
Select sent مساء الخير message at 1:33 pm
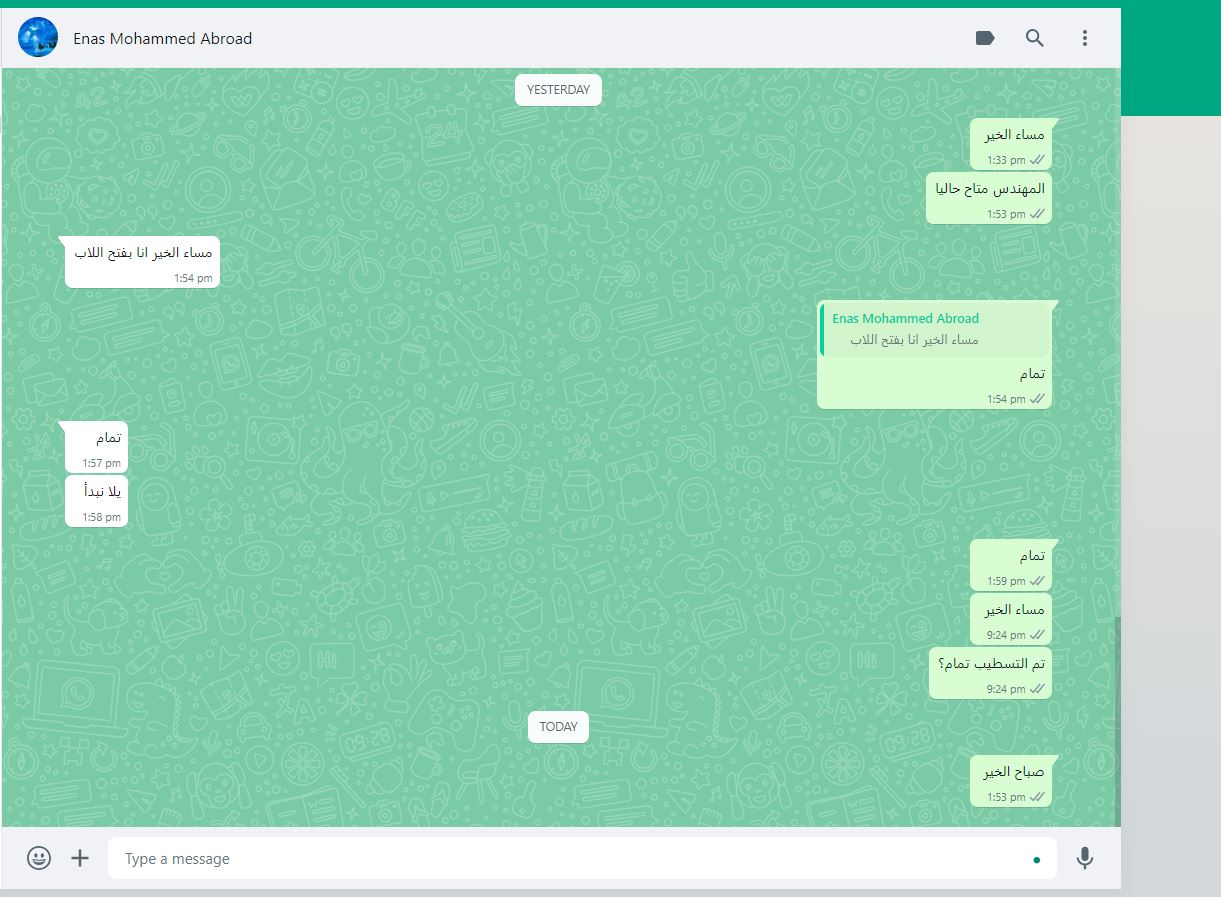coord(1011,143)
